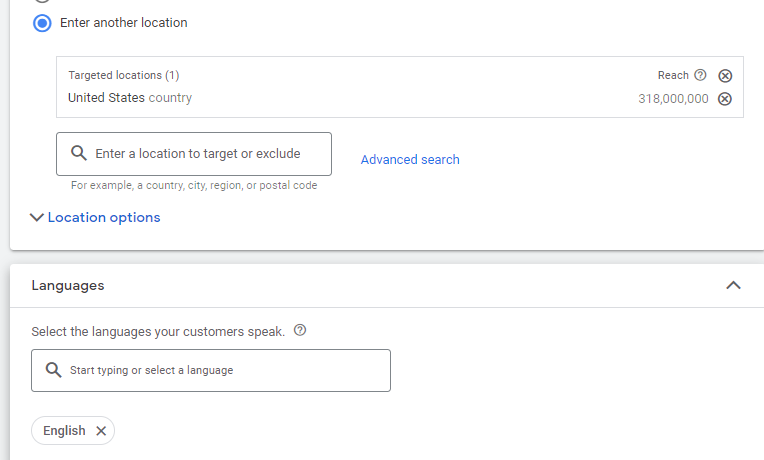This screenshot has height=460, width=764.
Task: Remove United States from targeted locations
Action: [x=725, y=98]
